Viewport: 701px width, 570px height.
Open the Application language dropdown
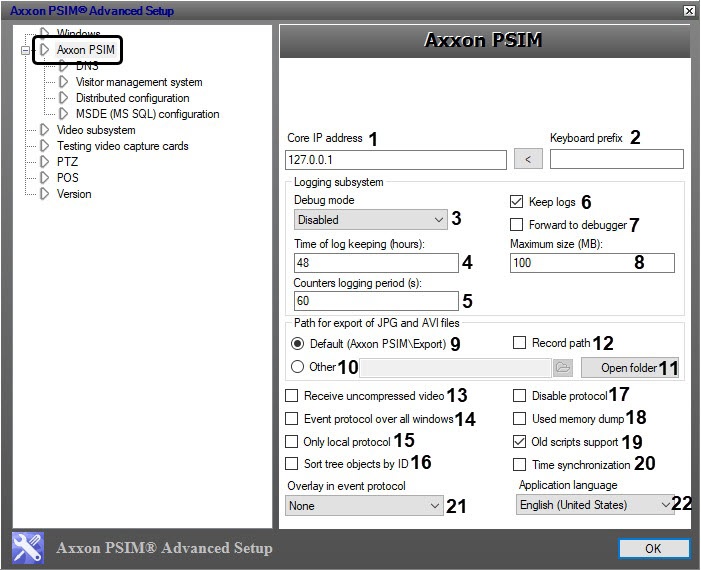pos(595,505)
